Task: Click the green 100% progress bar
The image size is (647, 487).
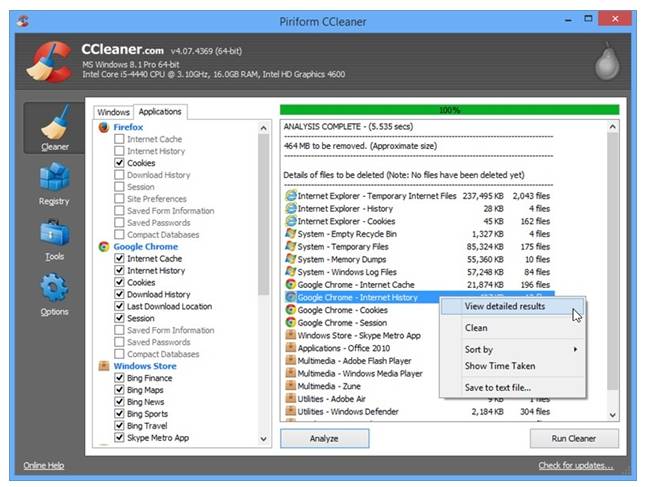Action: 449,110
